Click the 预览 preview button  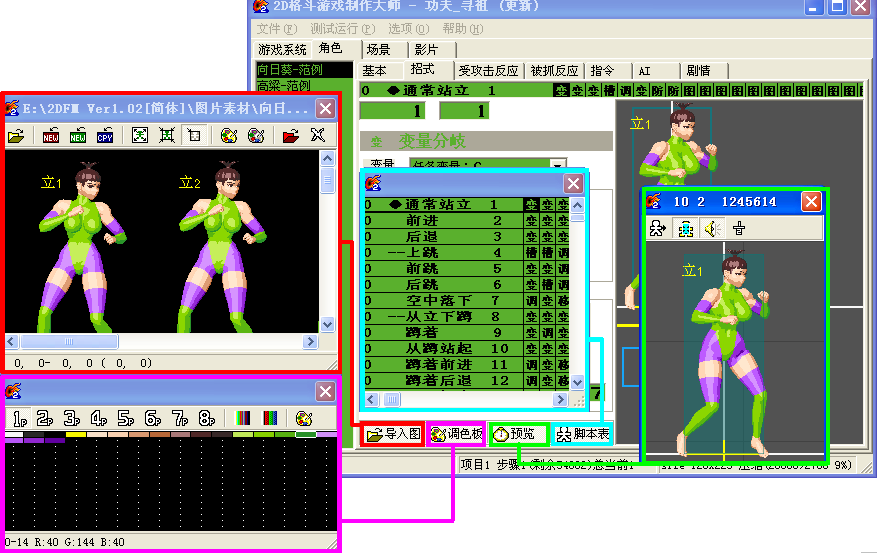coord(519,435)
